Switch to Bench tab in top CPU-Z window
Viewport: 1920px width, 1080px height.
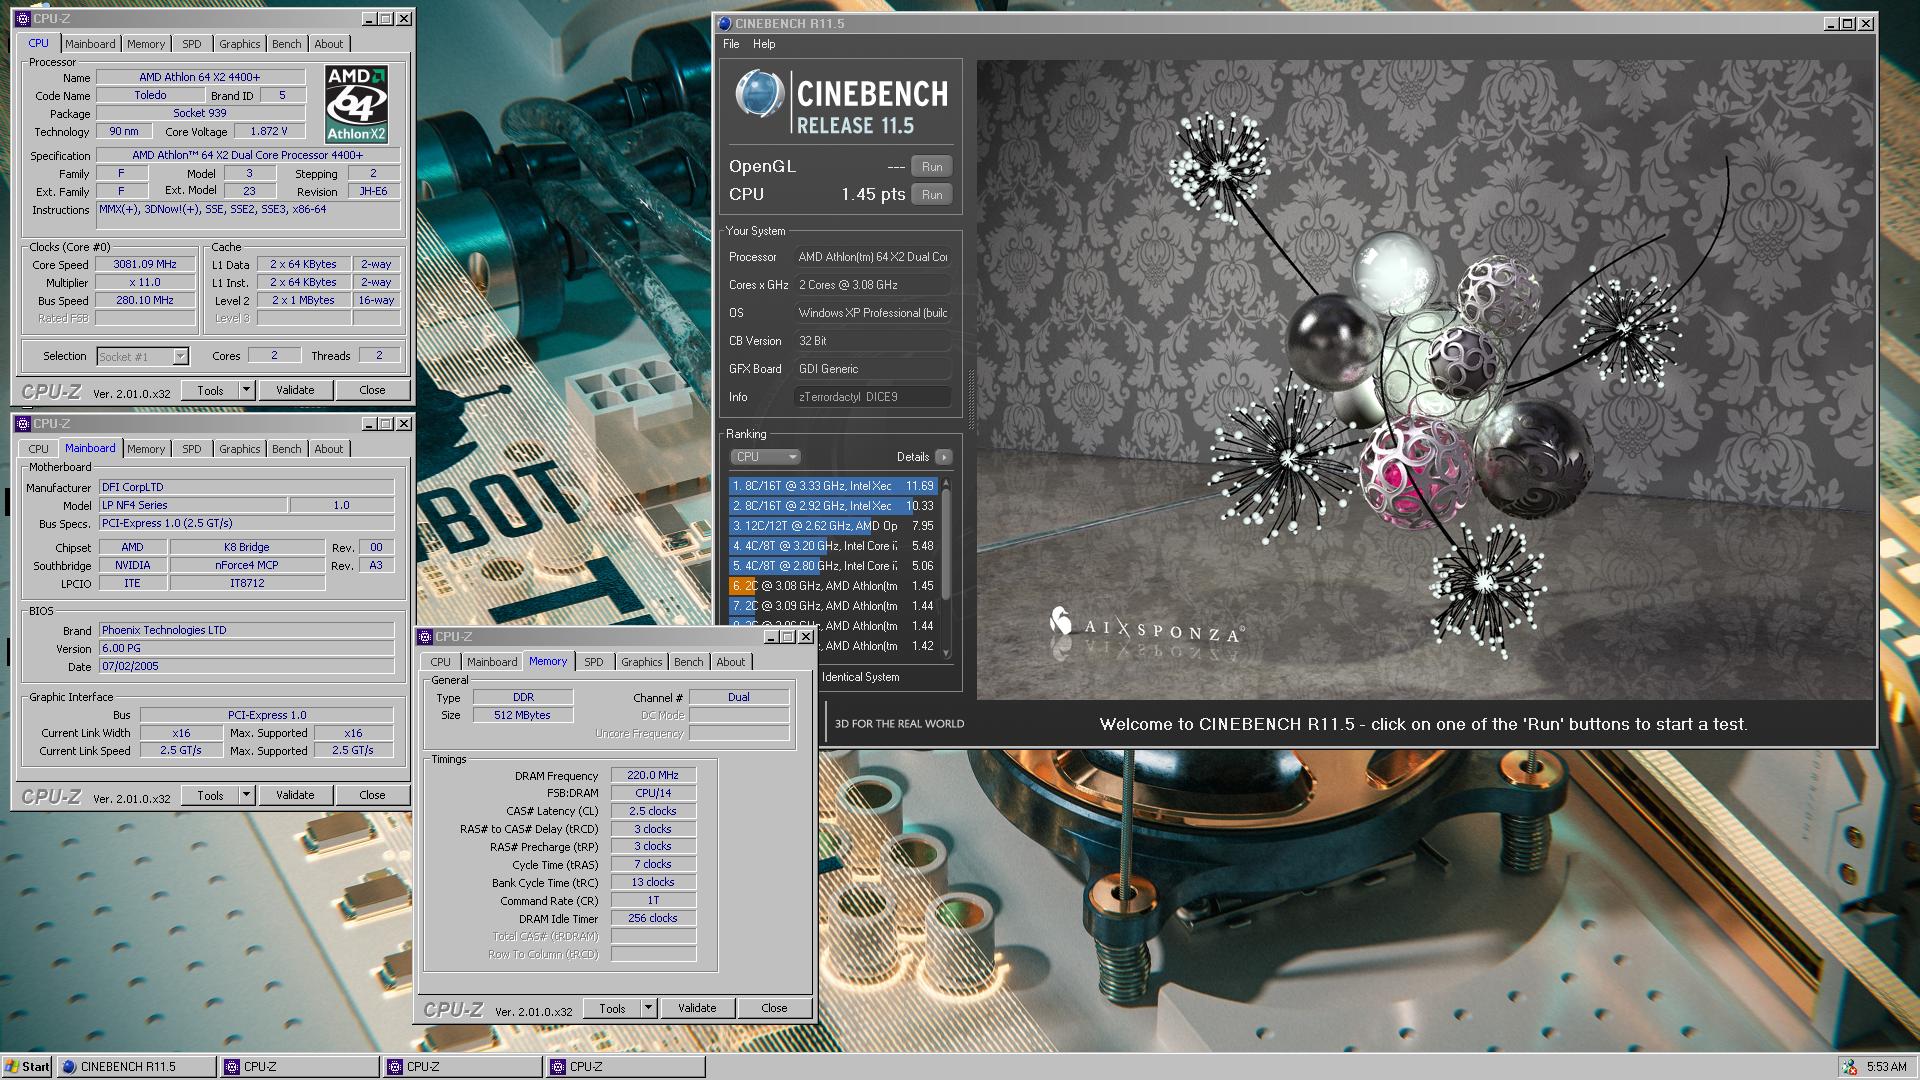287,44
